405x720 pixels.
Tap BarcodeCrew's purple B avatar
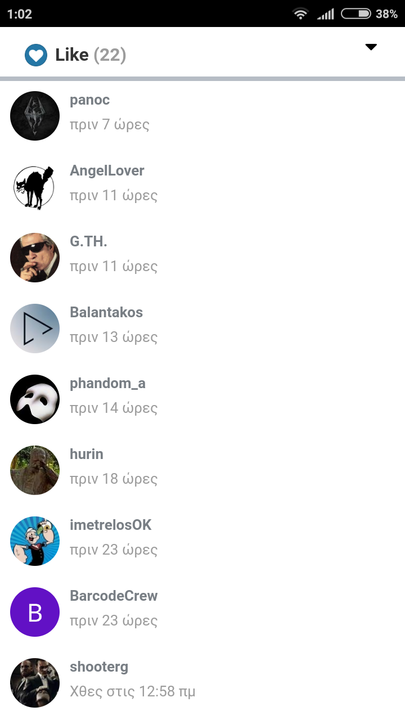pos(35,612)
